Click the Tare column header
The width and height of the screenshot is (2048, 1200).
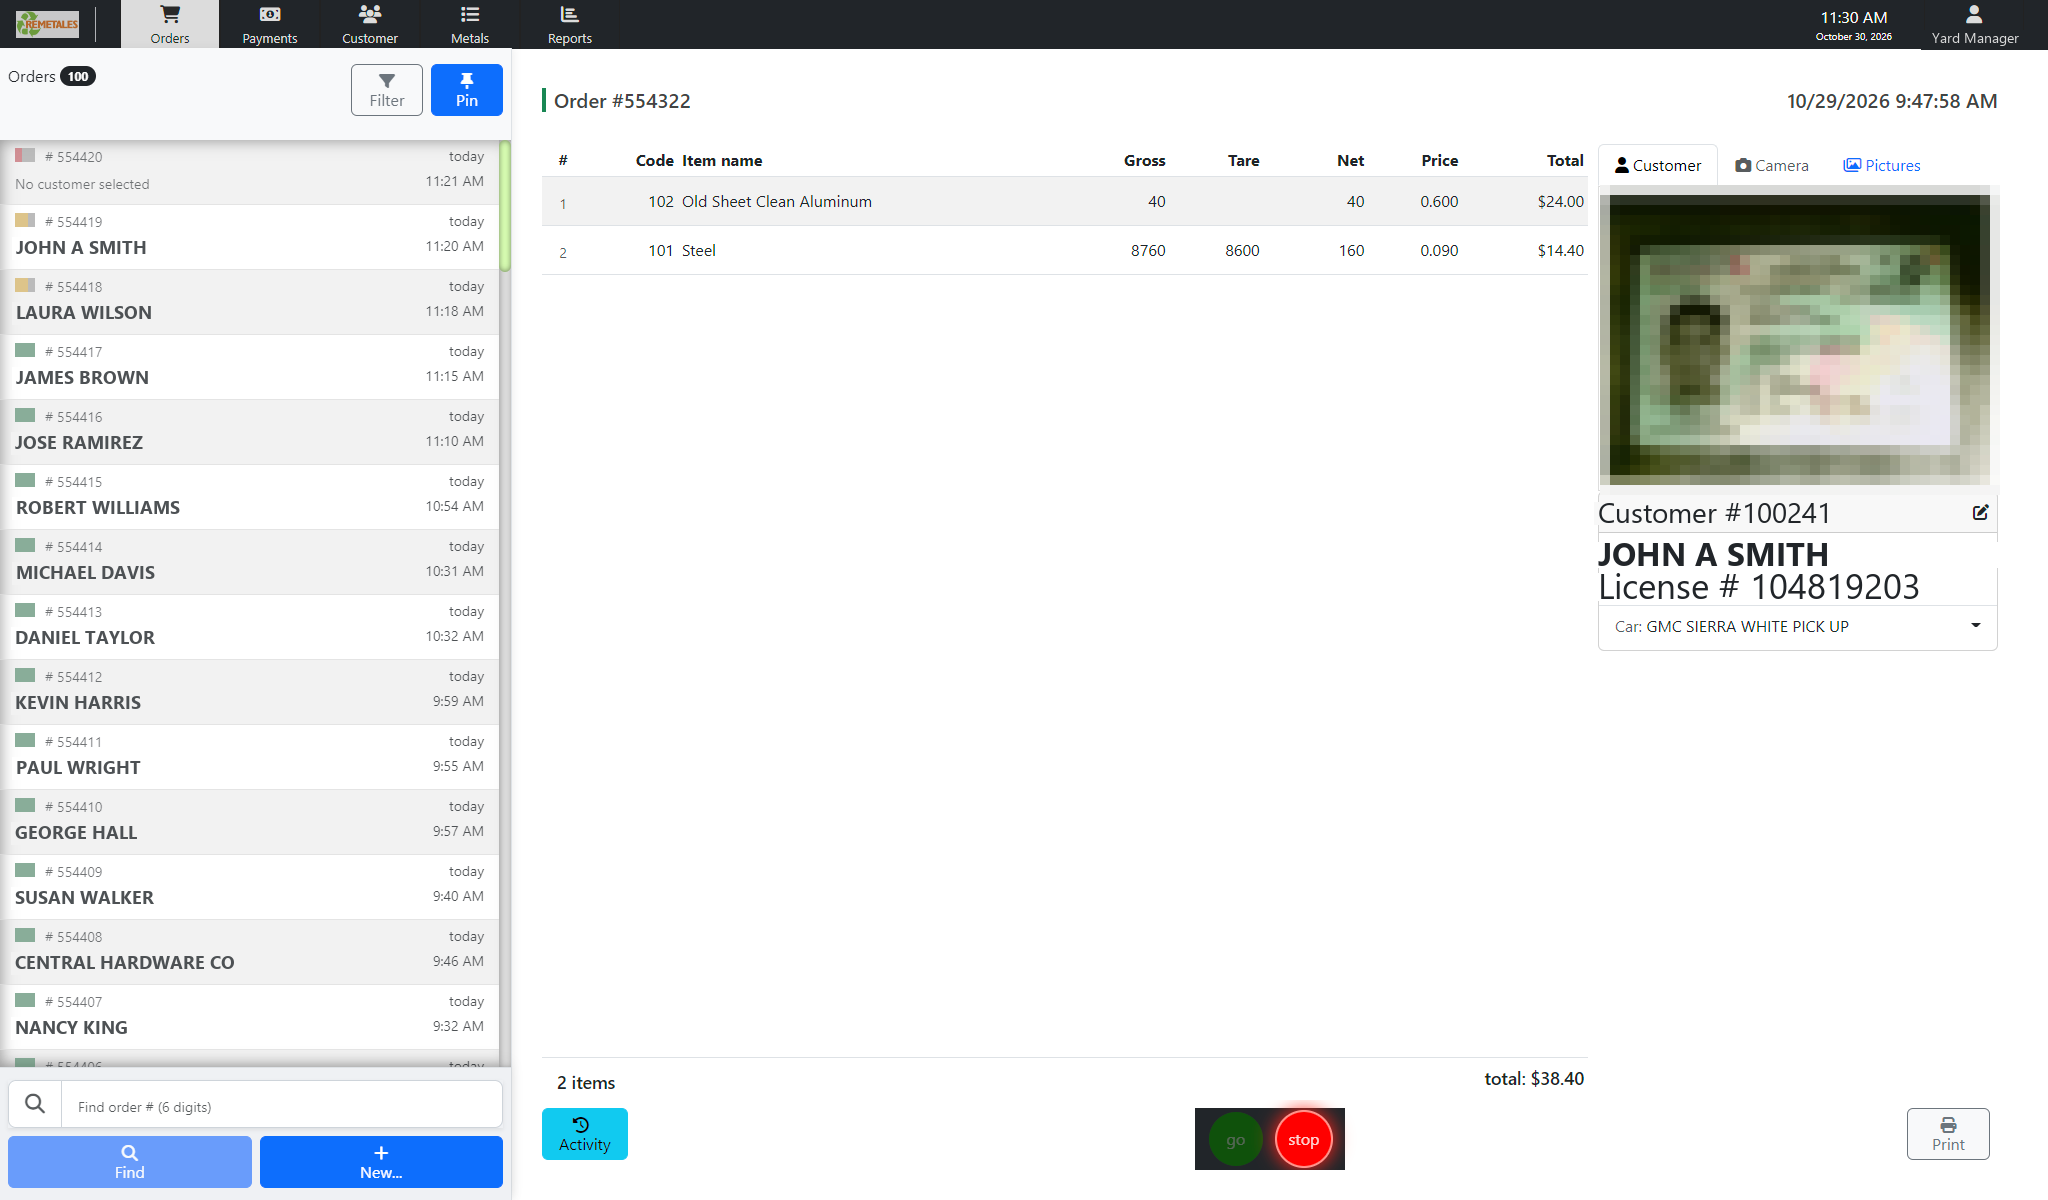1243,160
